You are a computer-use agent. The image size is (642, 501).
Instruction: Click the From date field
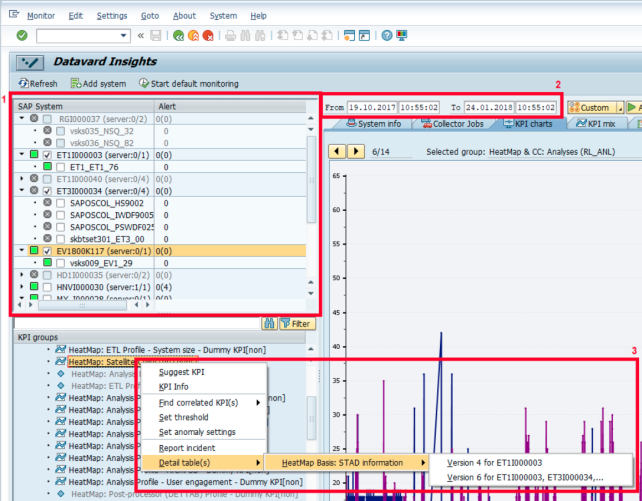tap(372, 108)
